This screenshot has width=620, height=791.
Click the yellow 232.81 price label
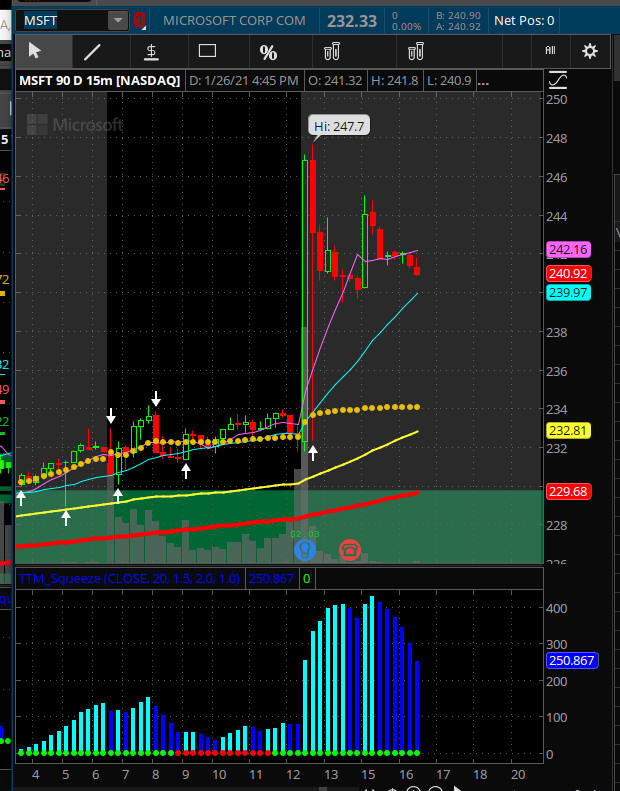[566, 430]
